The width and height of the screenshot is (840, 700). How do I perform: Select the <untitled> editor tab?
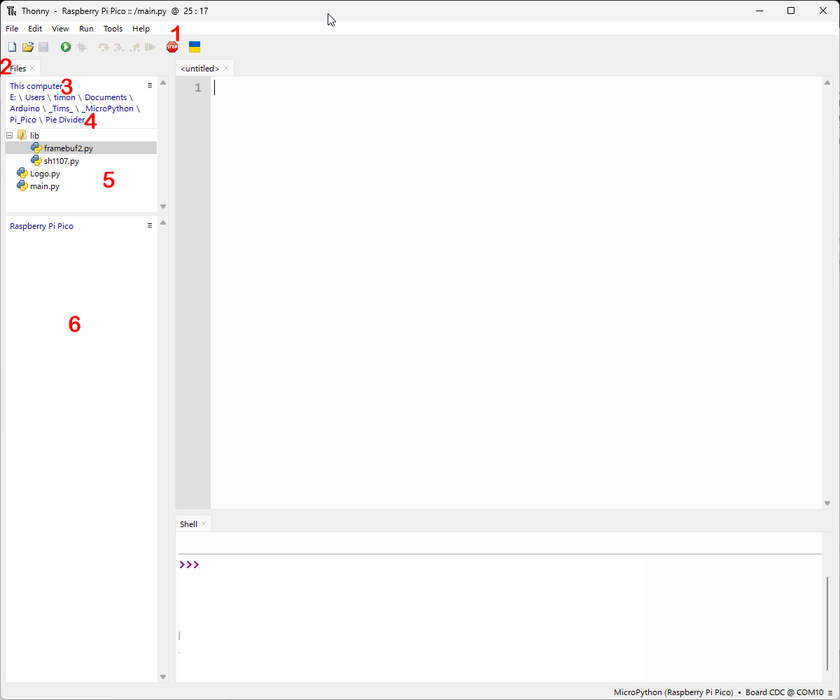[x=200, y=69]
